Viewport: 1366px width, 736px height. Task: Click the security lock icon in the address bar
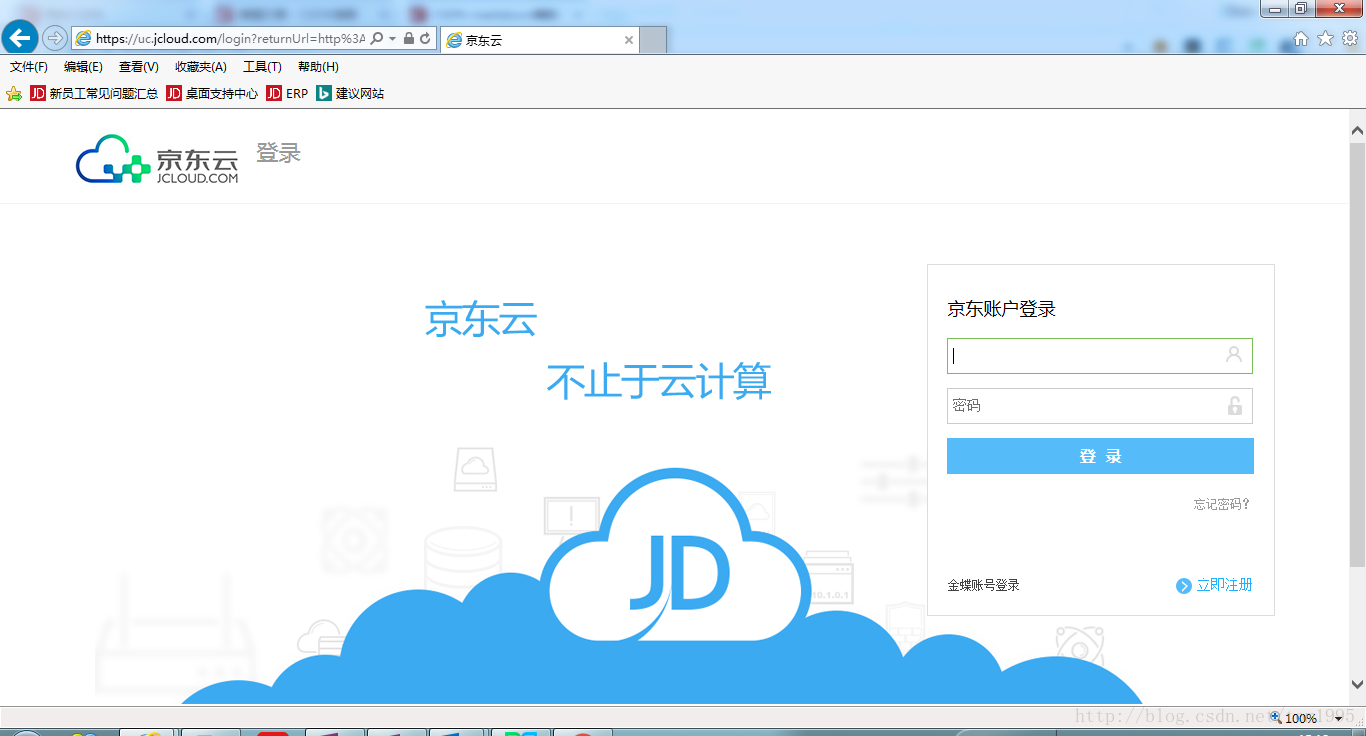409,38
